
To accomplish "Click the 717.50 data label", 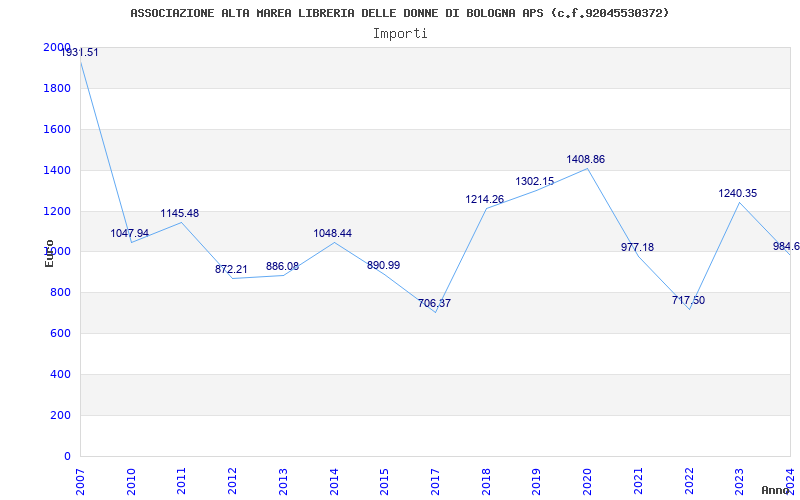I will (688, 300).
